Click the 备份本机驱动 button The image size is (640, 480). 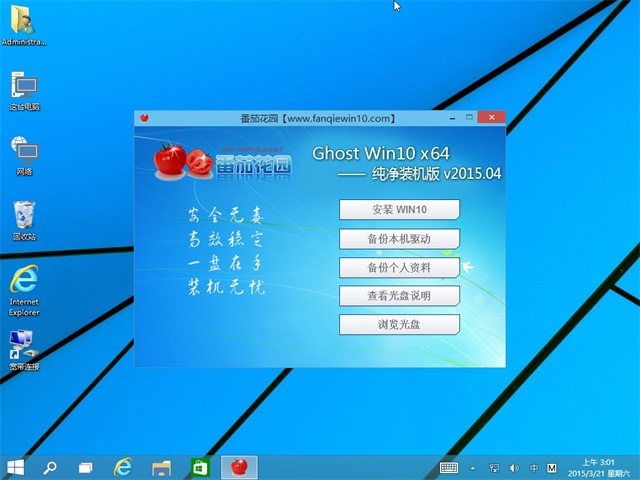399,239
